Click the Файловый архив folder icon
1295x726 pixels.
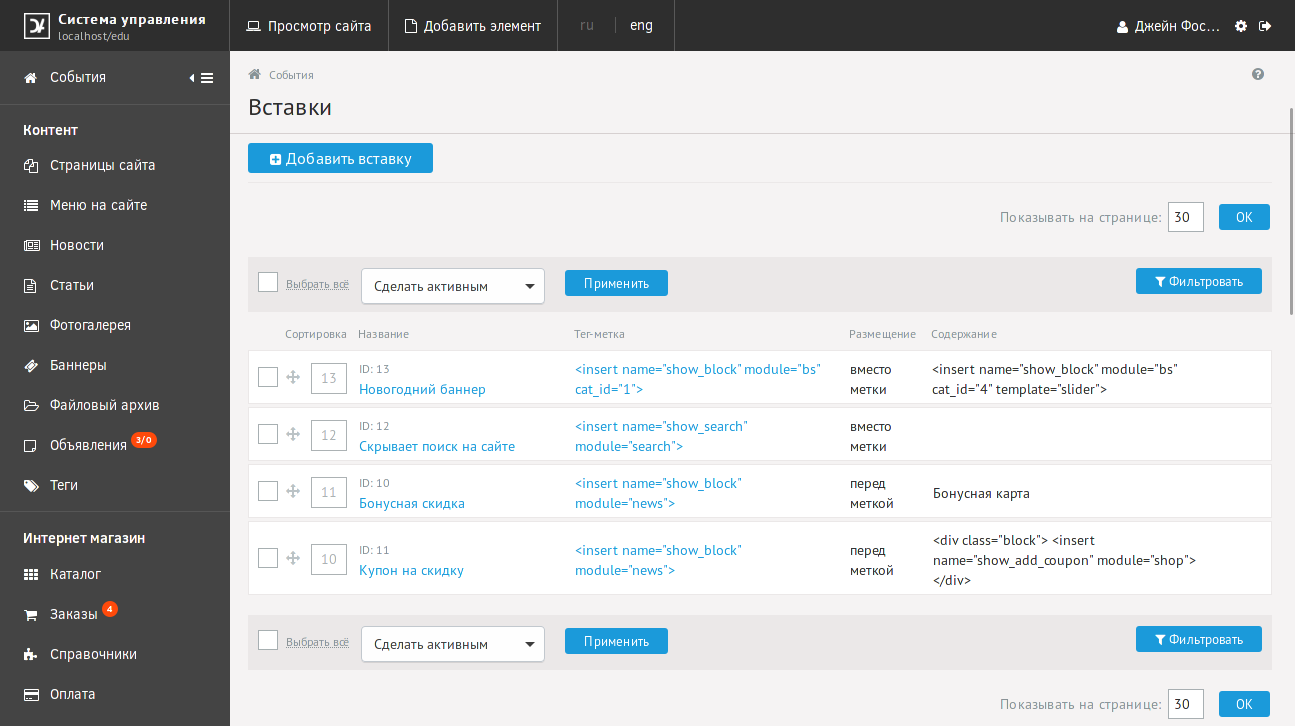point(31,405)
